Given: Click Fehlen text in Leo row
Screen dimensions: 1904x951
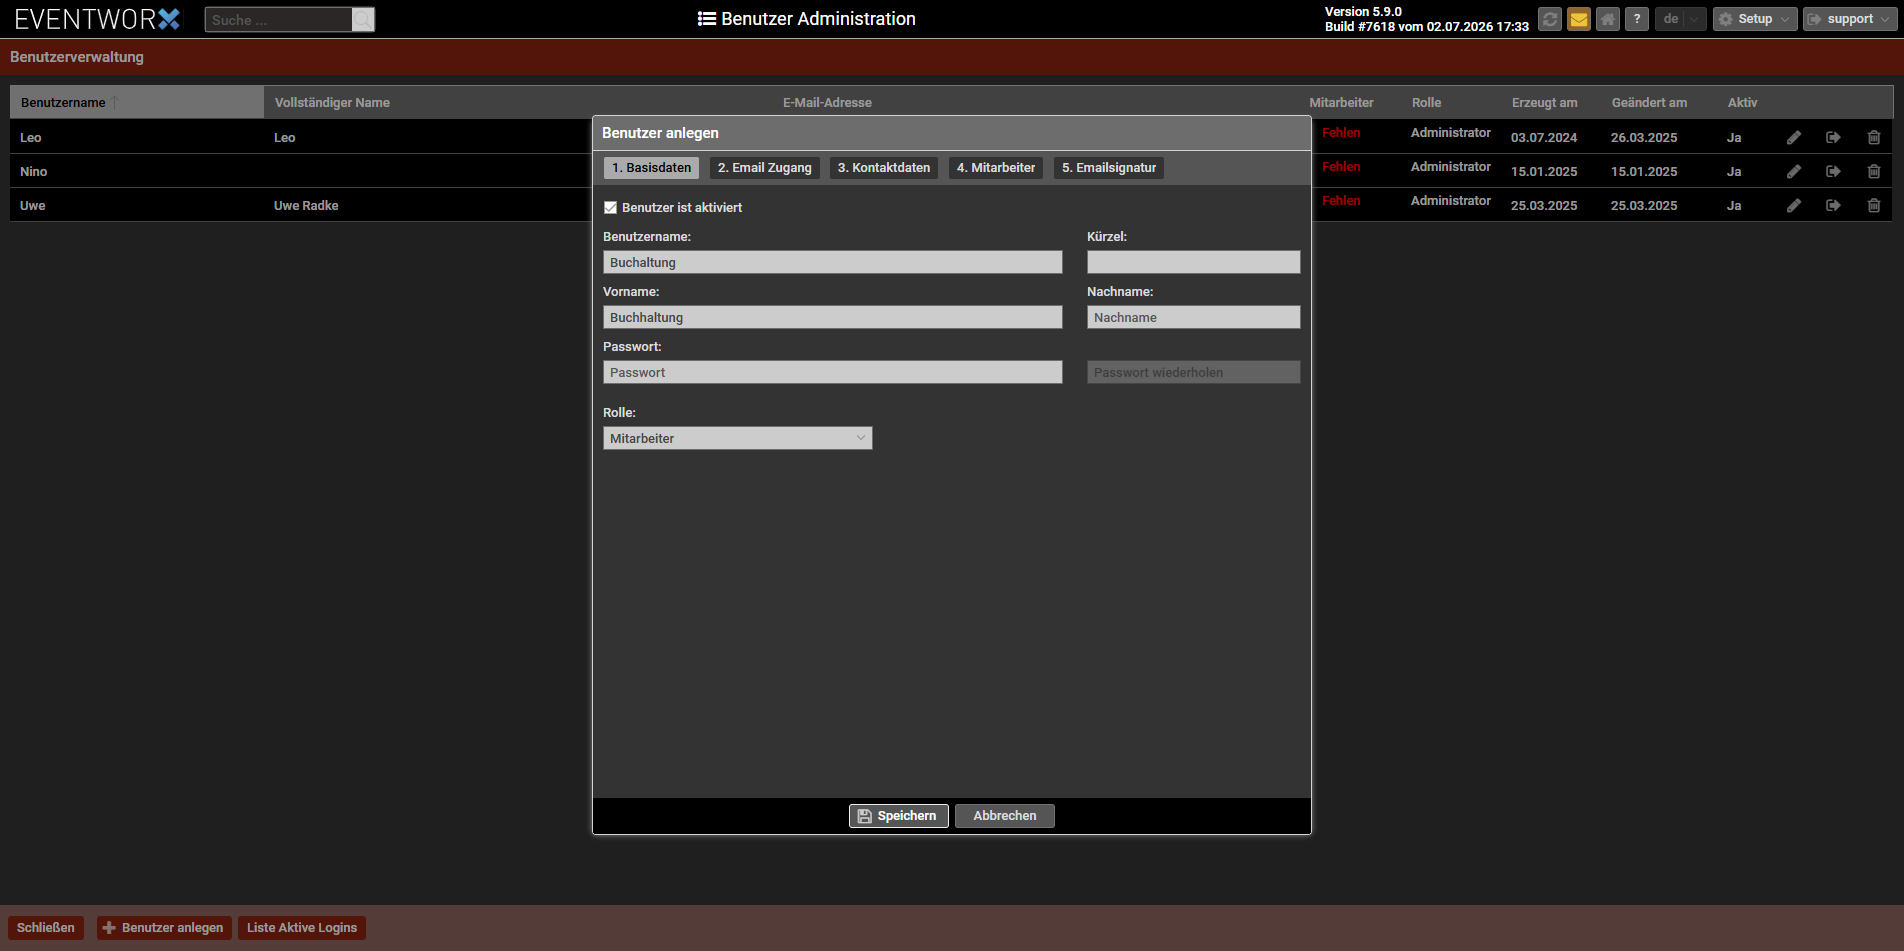Looking at the screenshot, I should [1341, 133].
